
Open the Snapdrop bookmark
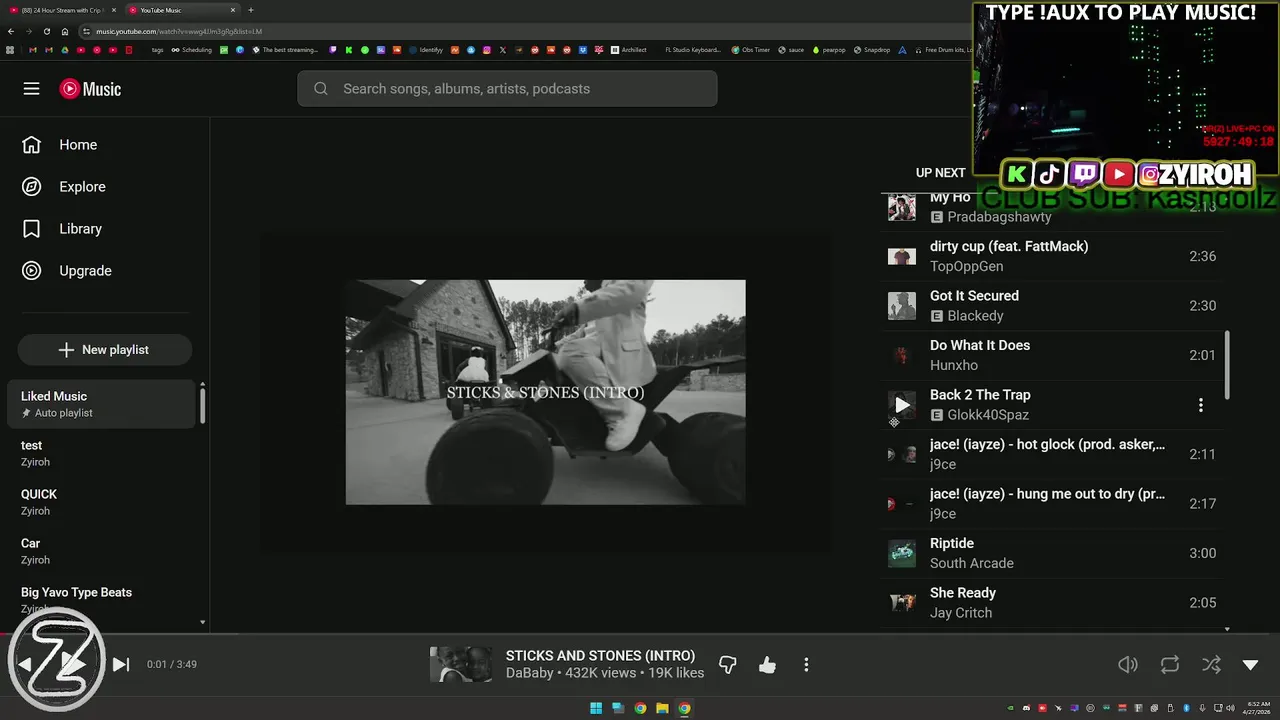coord(872,50)
